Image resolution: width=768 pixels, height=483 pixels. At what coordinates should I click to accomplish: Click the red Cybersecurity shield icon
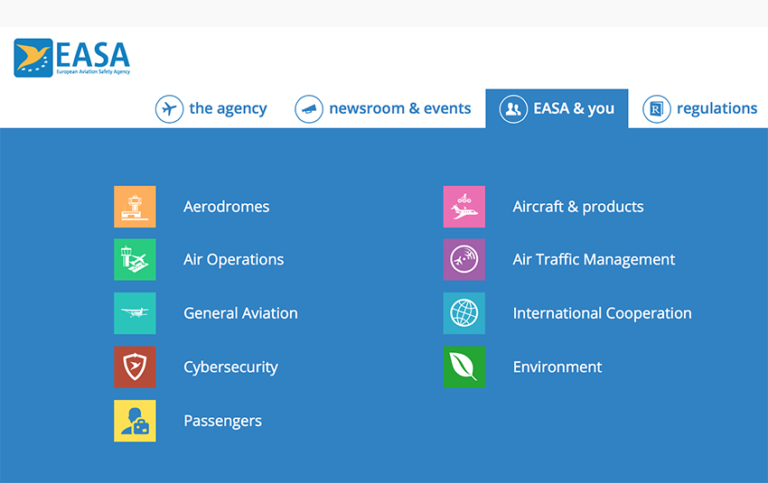135,367
